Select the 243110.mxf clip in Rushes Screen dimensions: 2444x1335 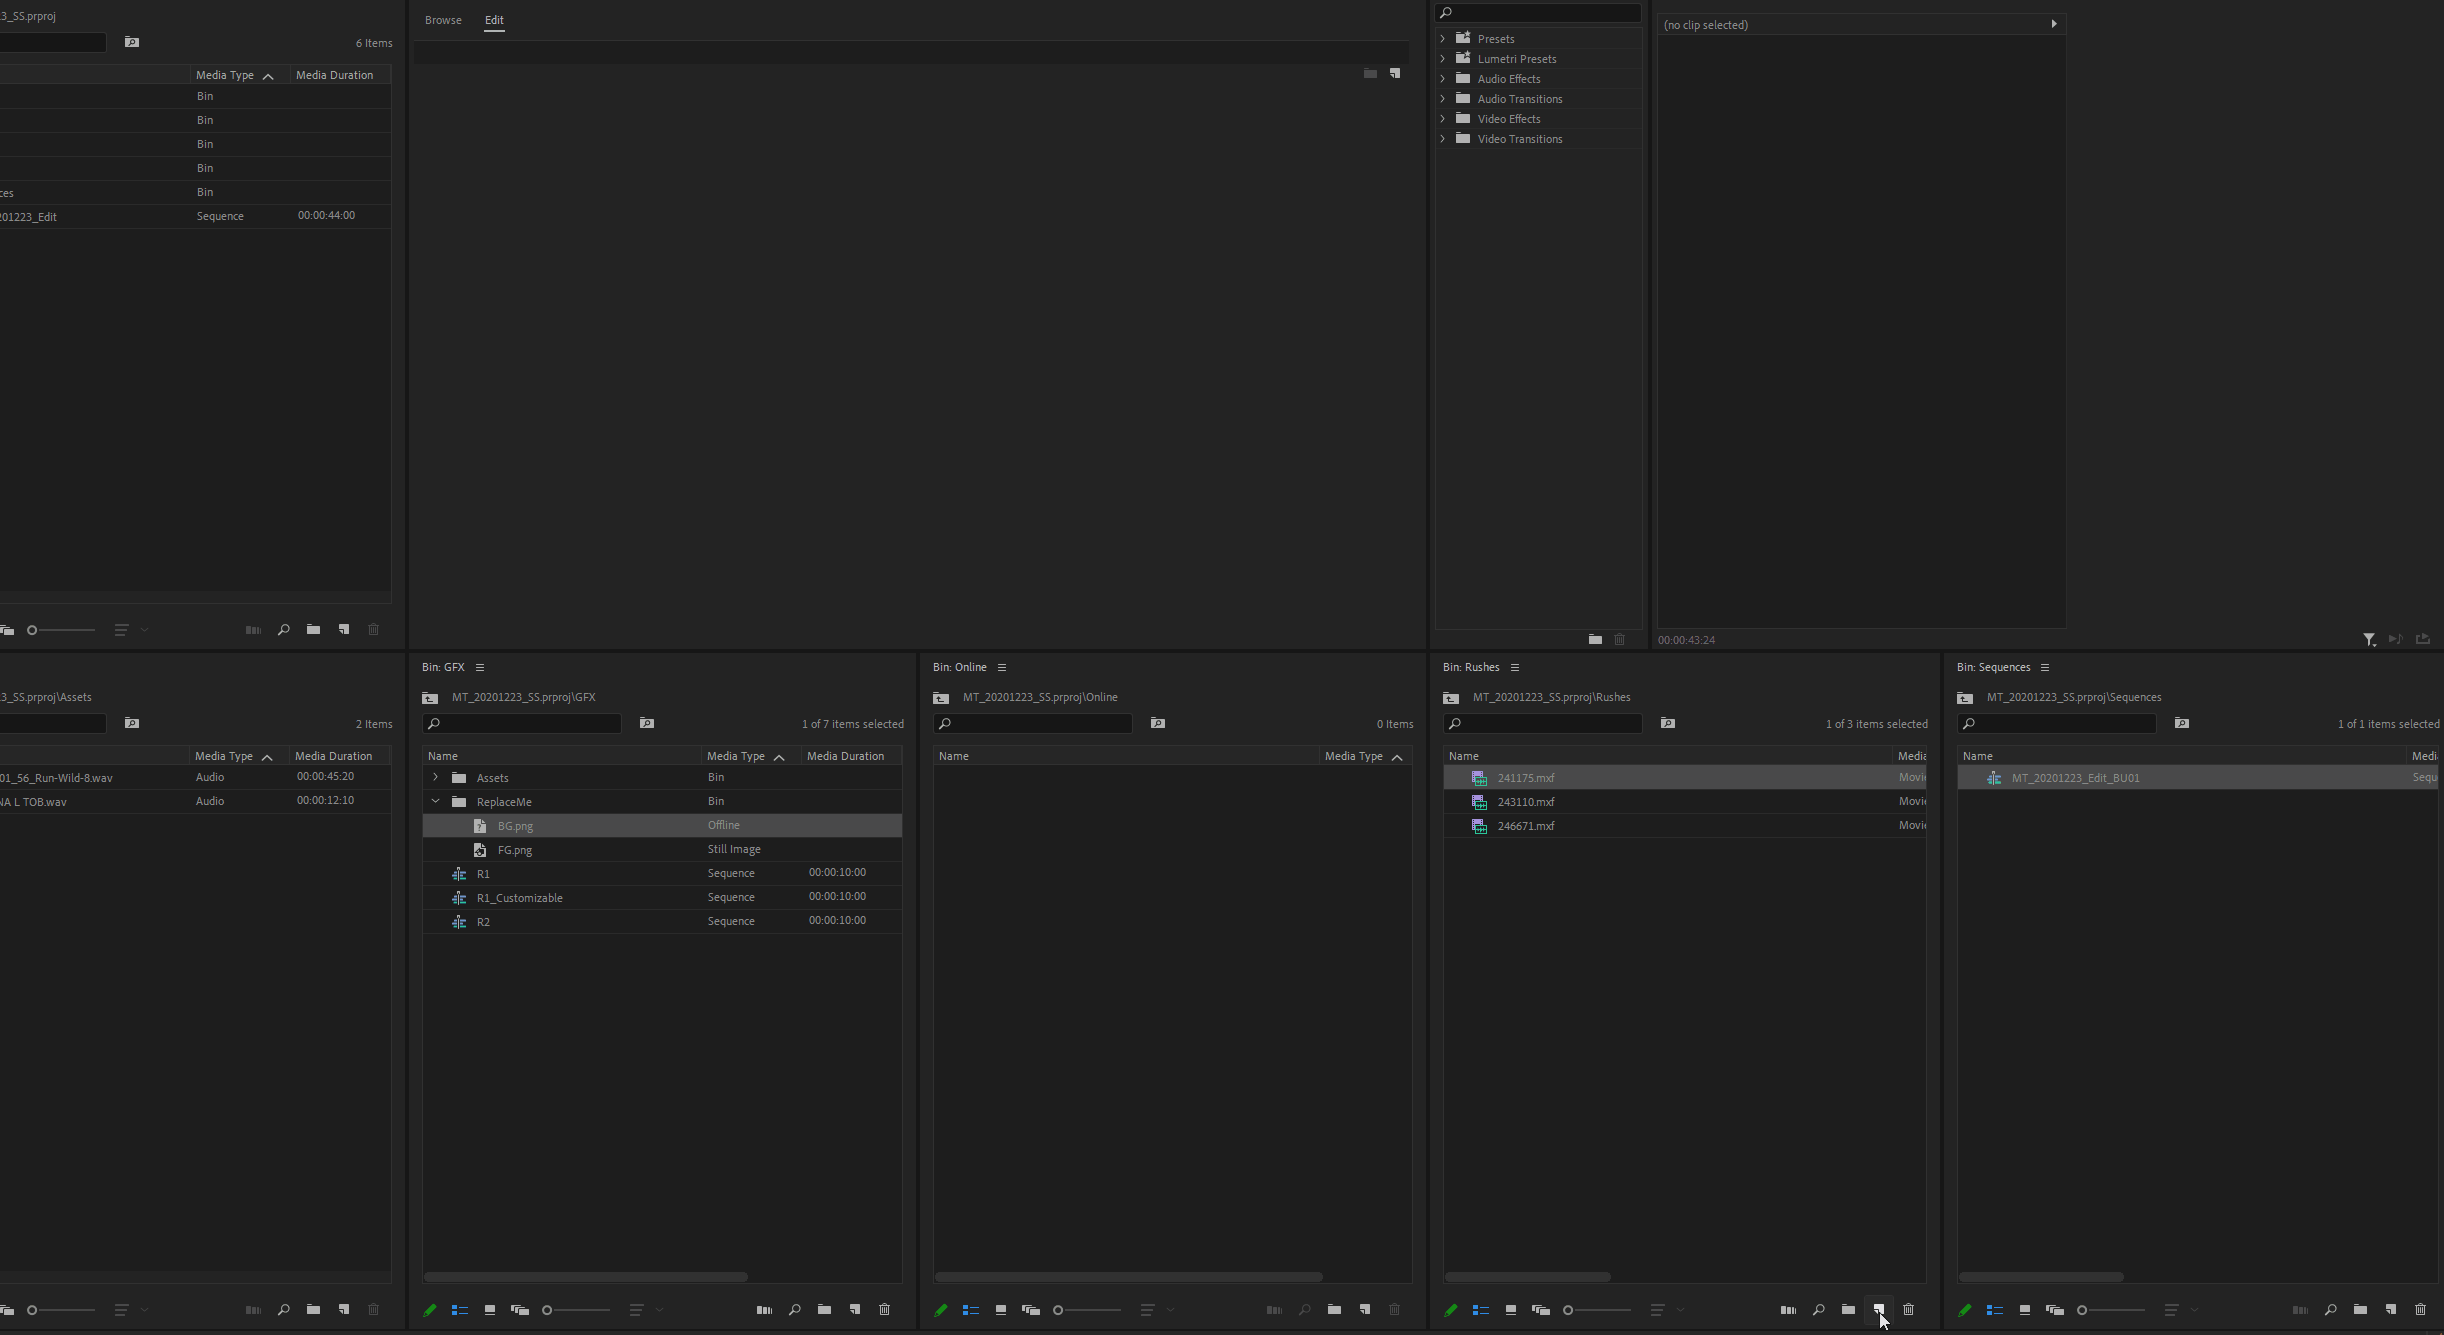pyautogui.click(x=1525, y=802)
